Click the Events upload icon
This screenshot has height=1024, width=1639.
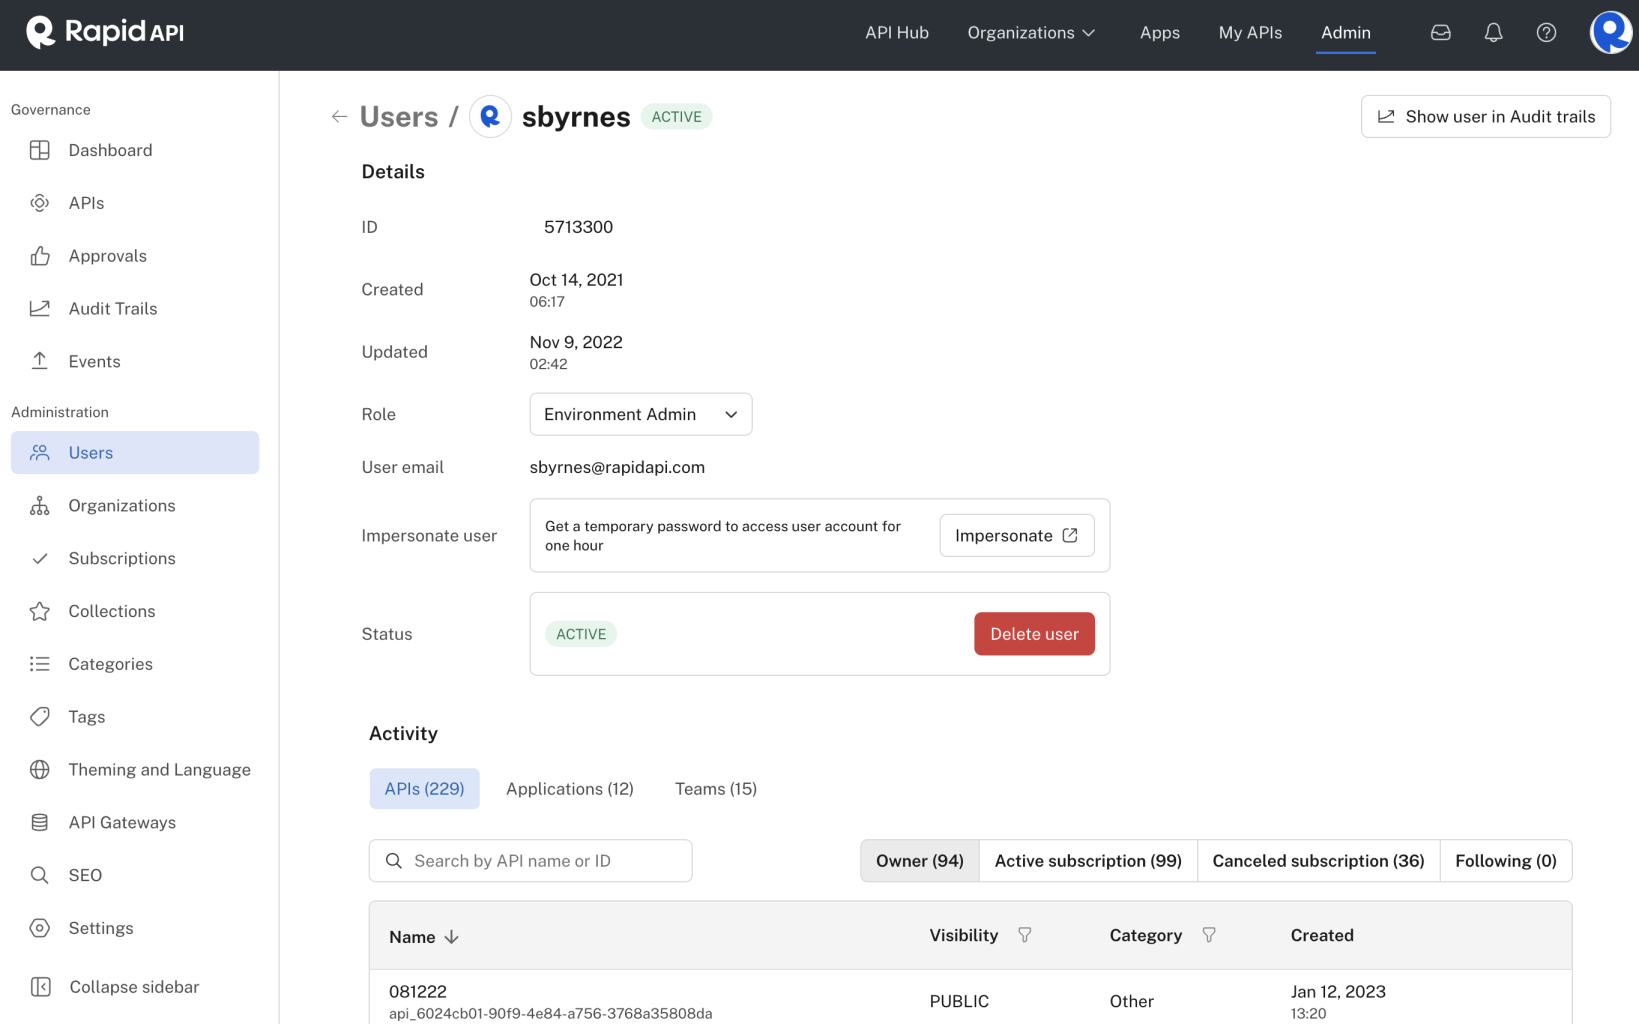point(40,361)
